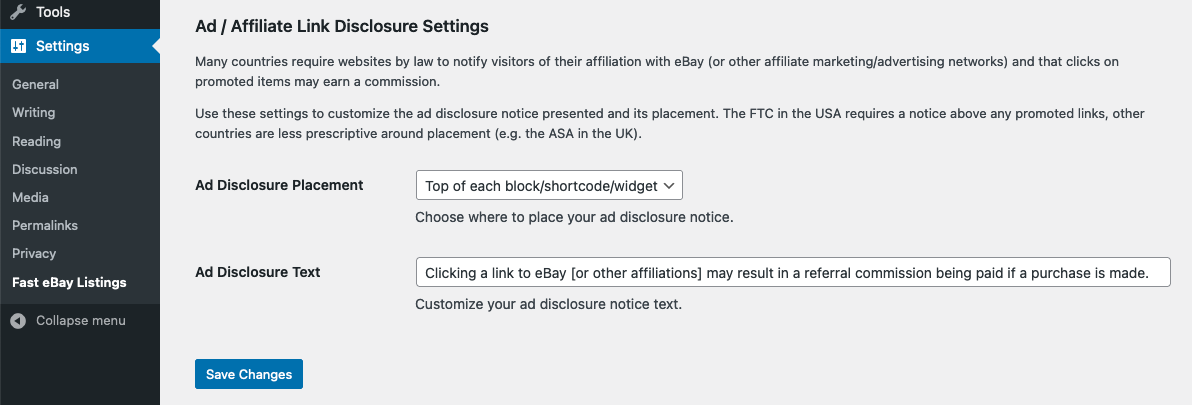The width and height of the screenshot is (1192, 405).
Task: Open Media settings
Action: pyautogui.click(x=30, y=198)
